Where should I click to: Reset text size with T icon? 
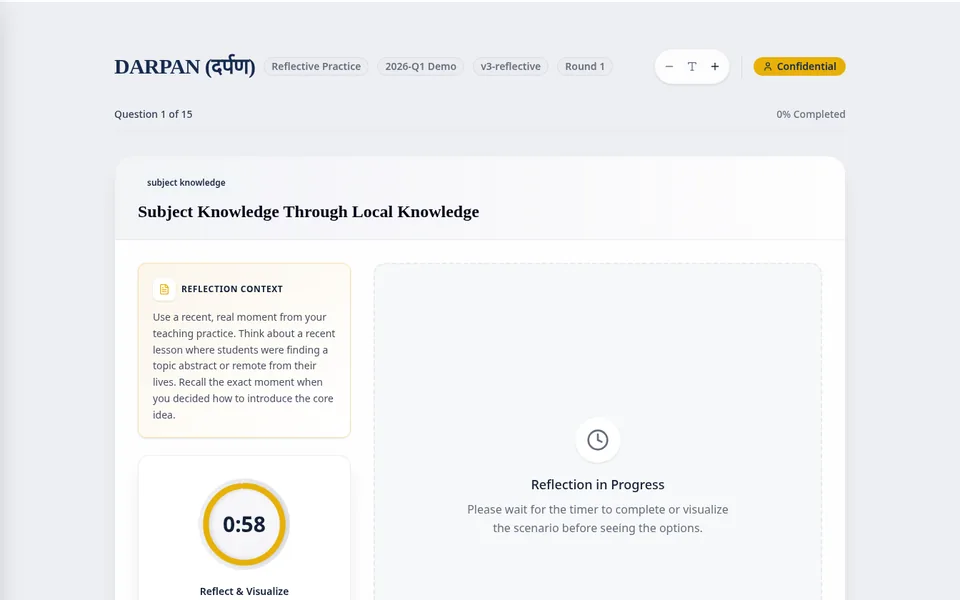[692, 67]
